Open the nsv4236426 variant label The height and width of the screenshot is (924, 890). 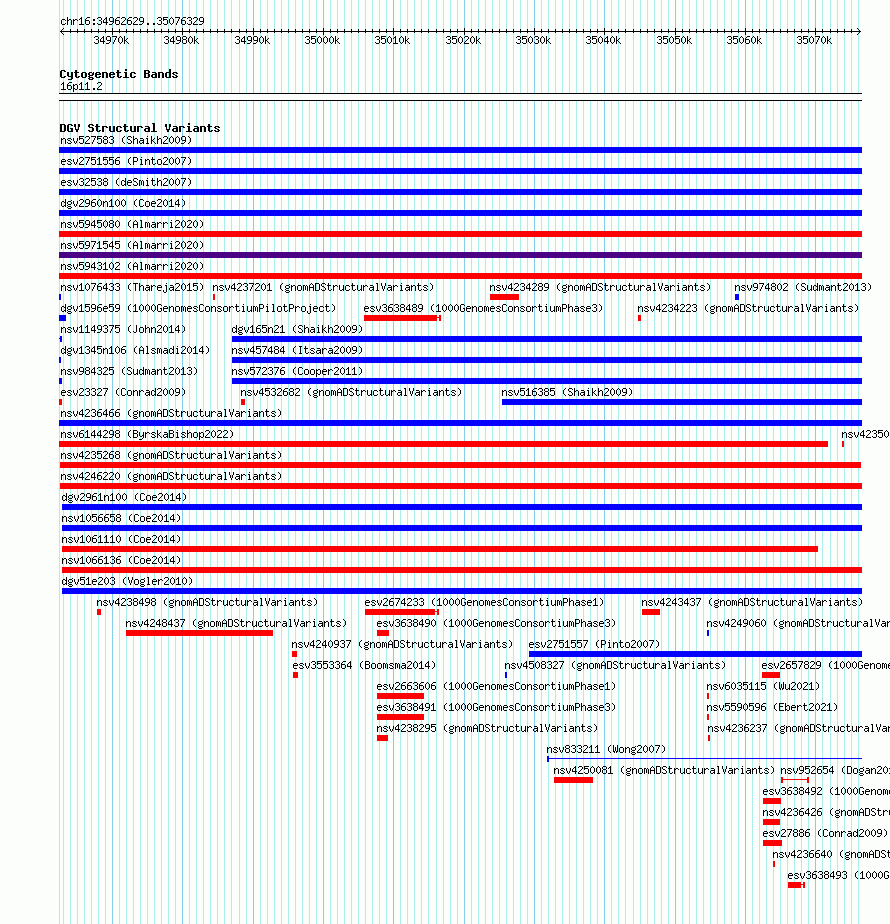(826, 812)
